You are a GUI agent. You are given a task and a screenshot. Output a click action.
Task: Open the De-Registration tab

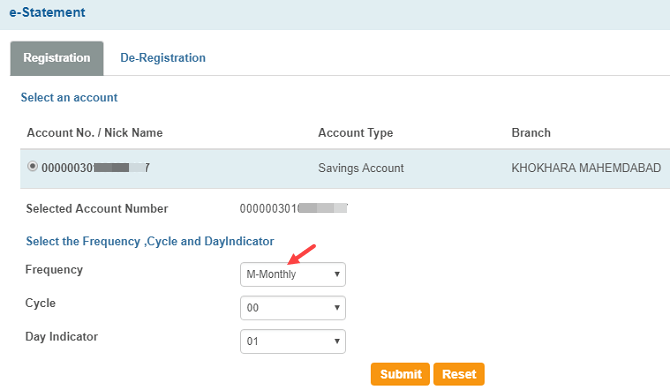(x=163, y=58)
